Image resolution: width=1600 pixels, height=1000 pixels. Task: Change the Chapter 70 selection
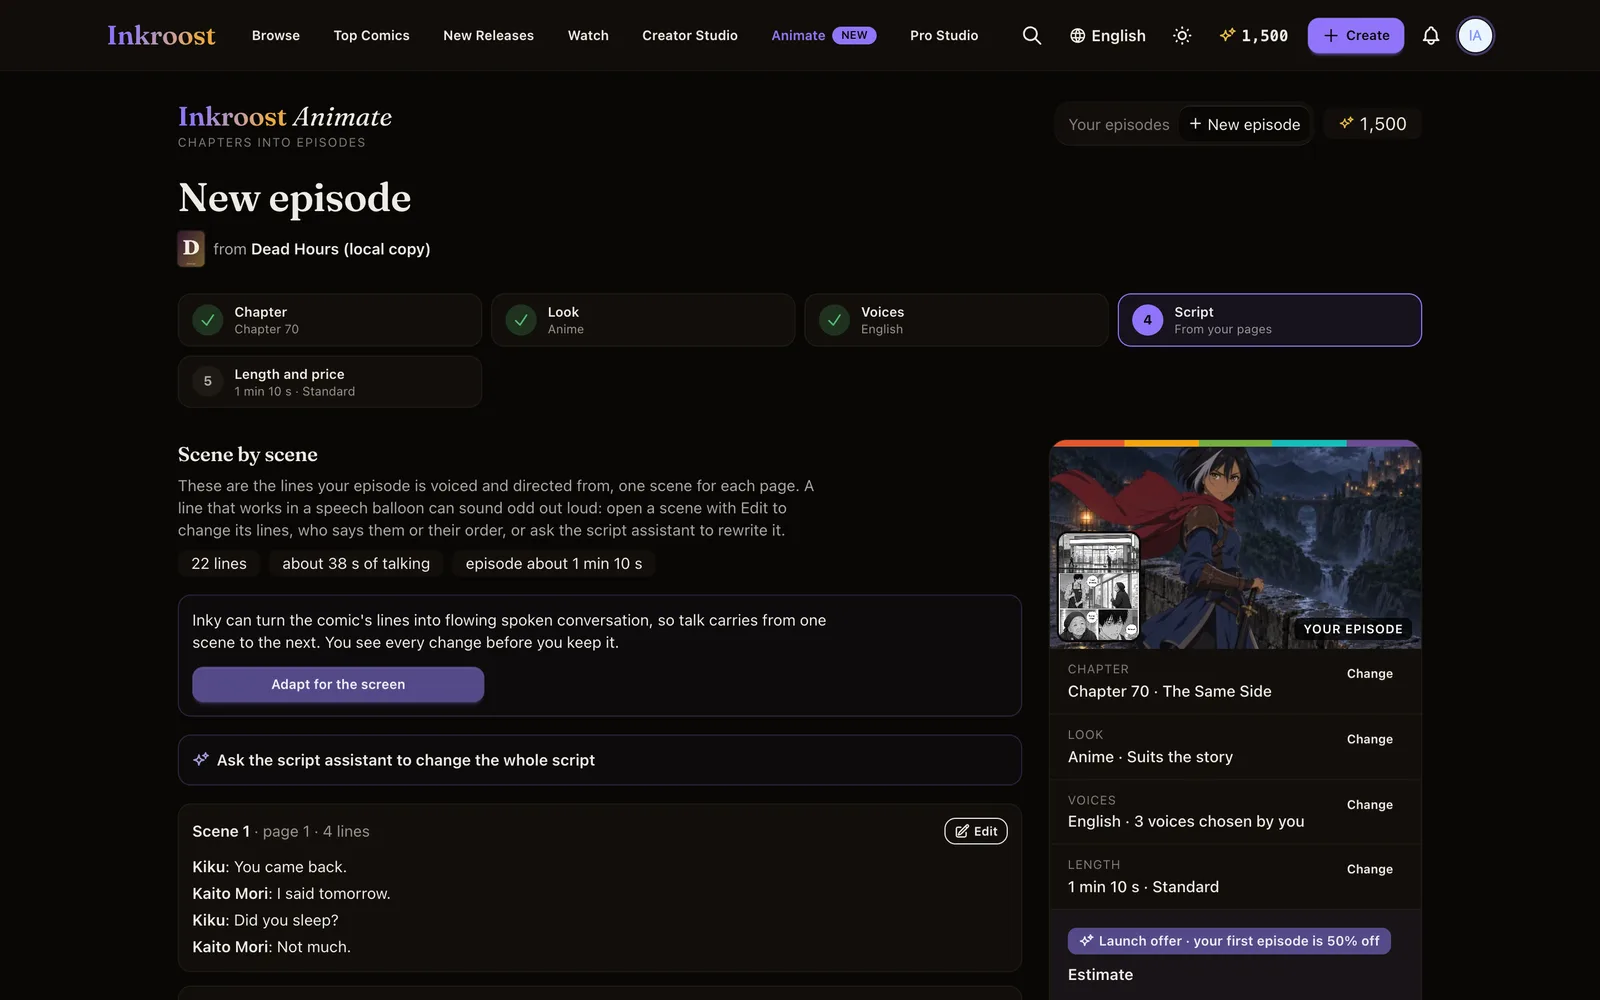click(x=1369, y=674)
